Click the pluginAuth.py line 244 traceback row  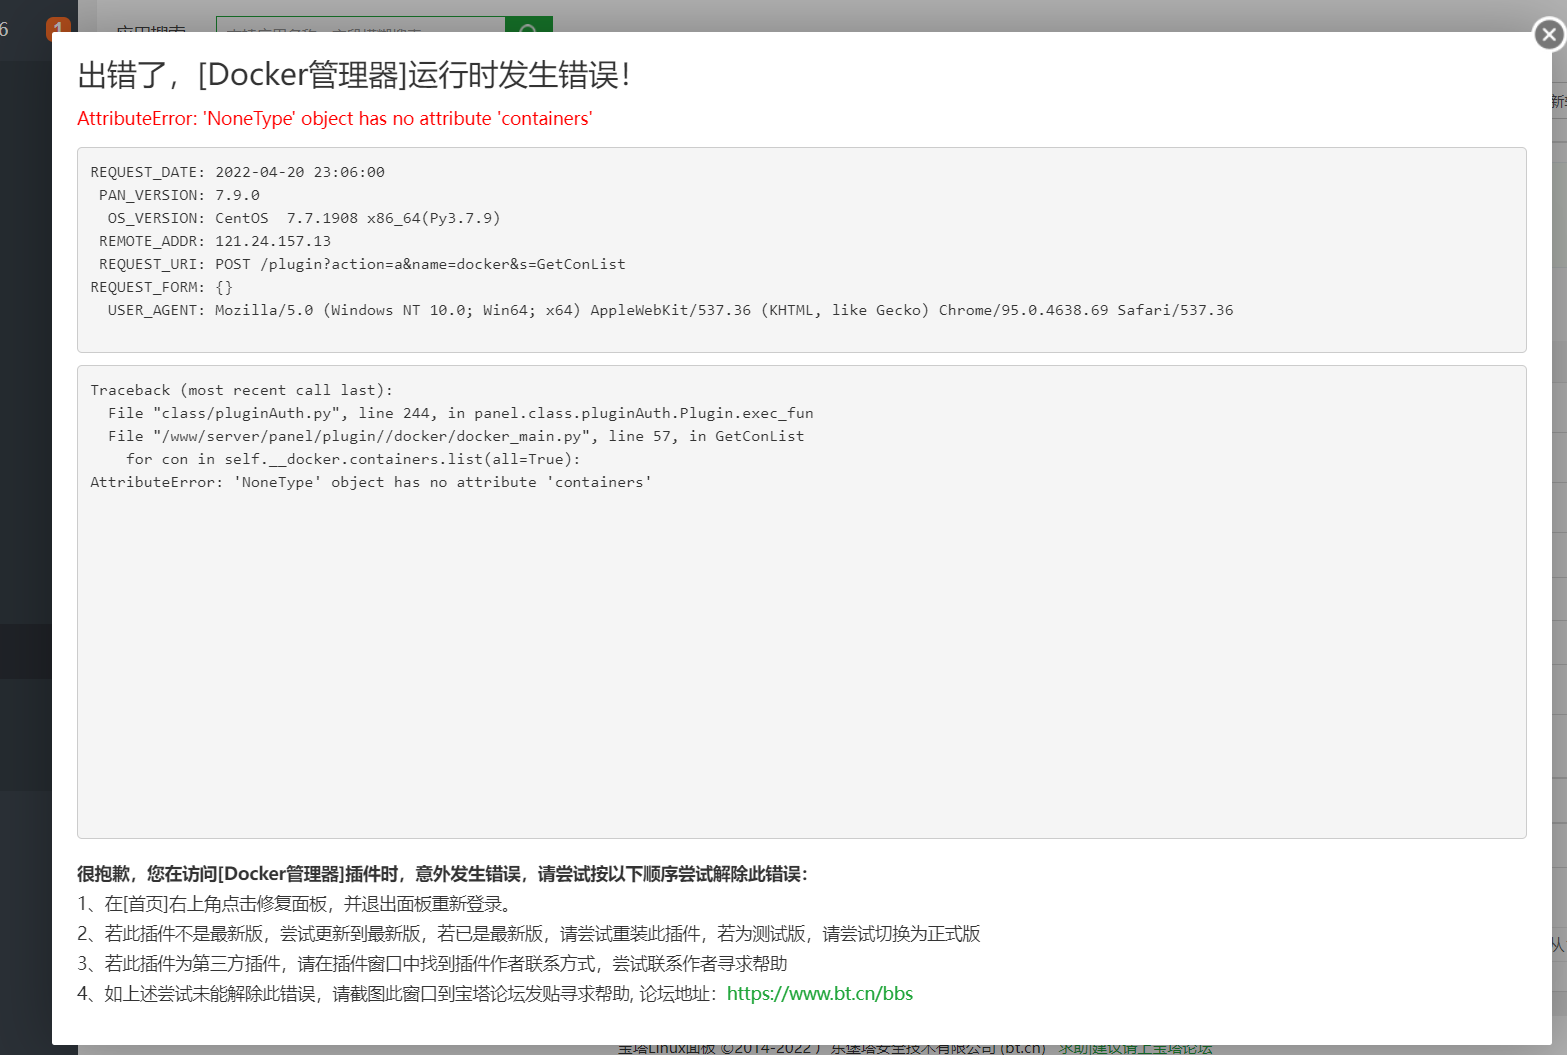[x=461, y=413]
